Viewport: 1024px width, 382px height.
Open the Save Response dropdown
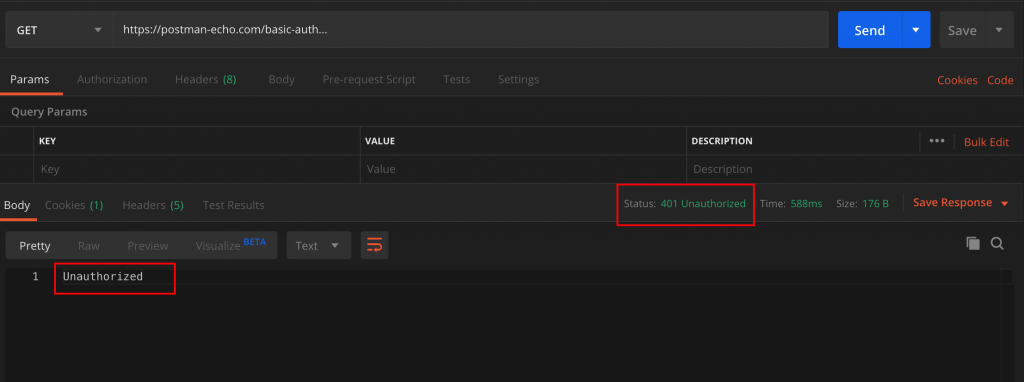[x=960, y=203]
